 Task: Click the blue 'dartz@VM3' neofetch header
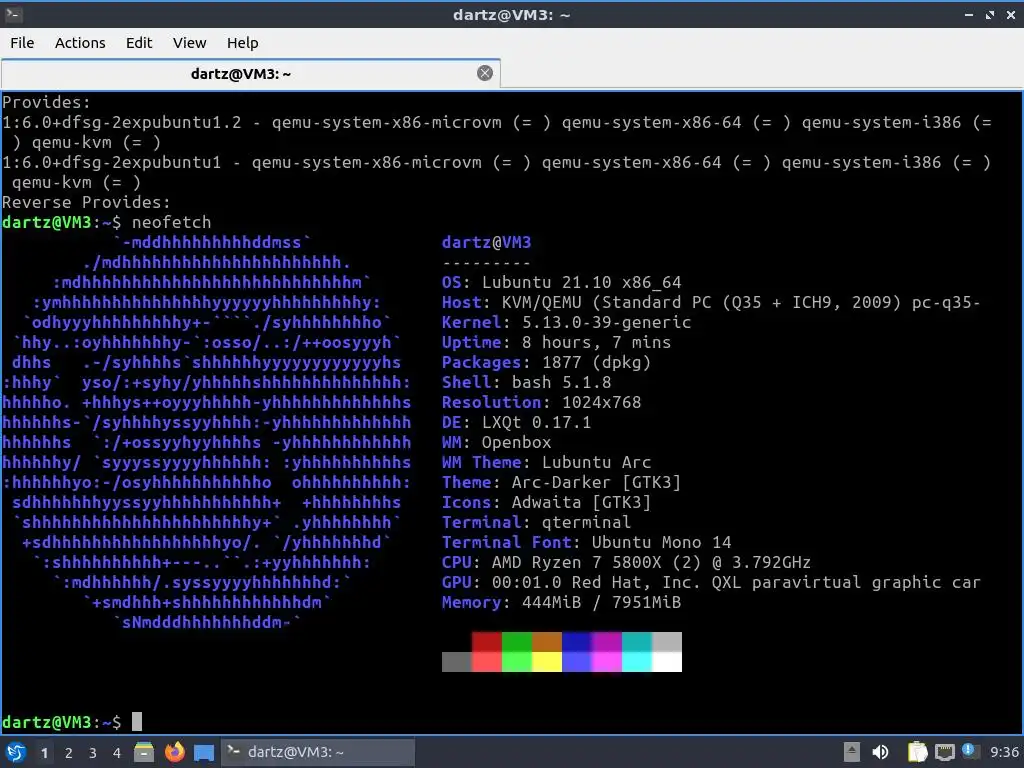point(487,243)
